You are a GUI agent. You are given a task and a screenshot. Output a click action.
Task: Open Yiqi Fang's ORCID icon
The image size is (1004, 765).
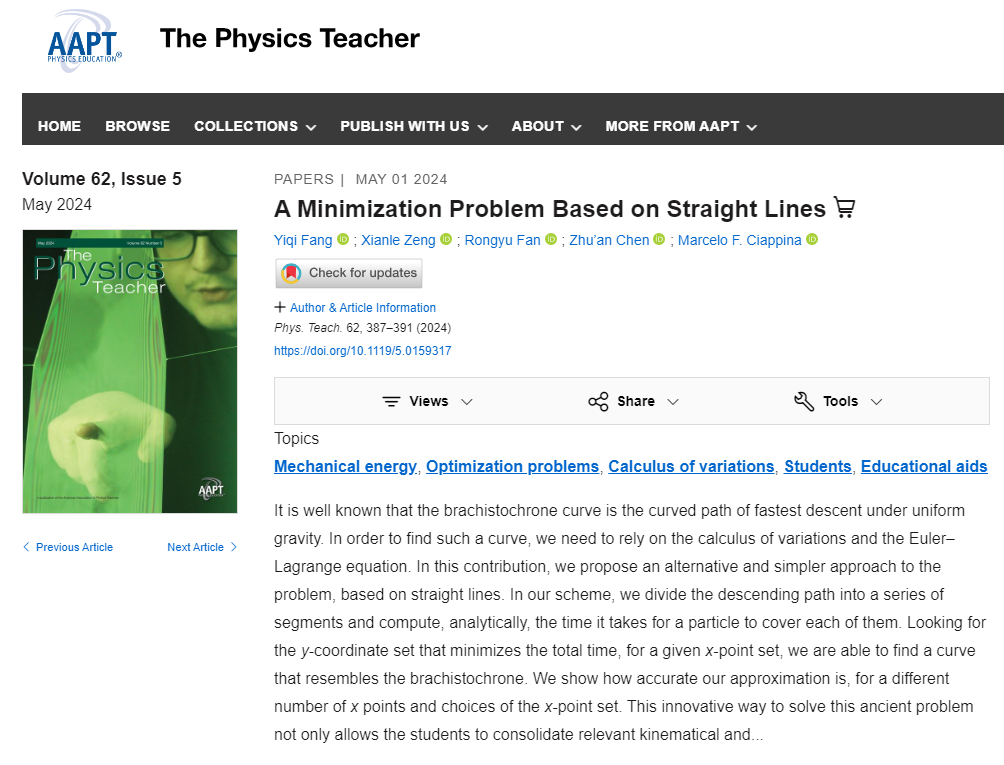(343, 240)
